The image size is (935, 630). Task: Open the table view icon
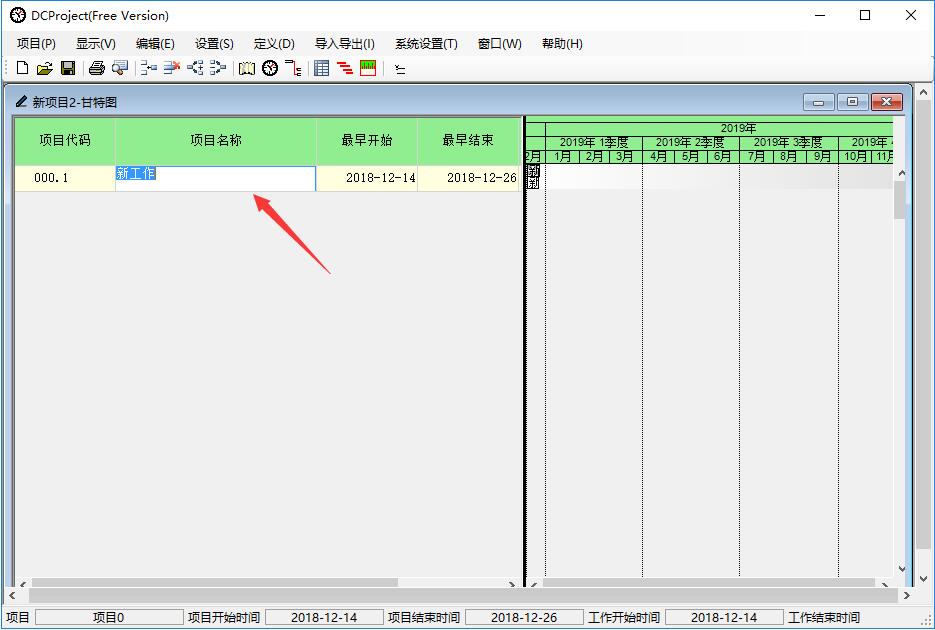(320, 67)
